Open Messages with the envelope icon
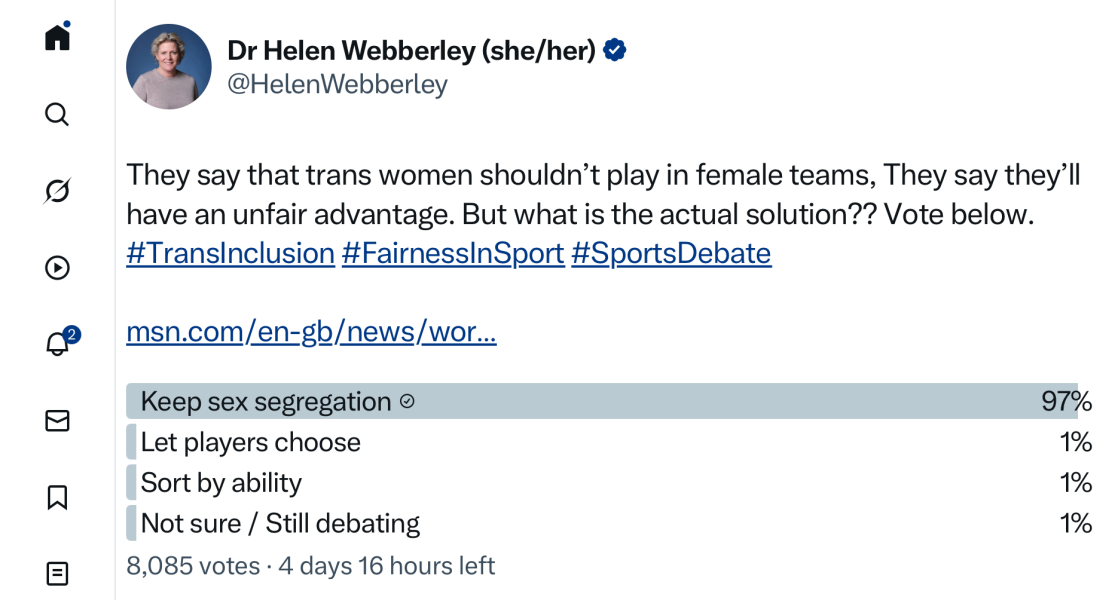 [x=57, y=421]
